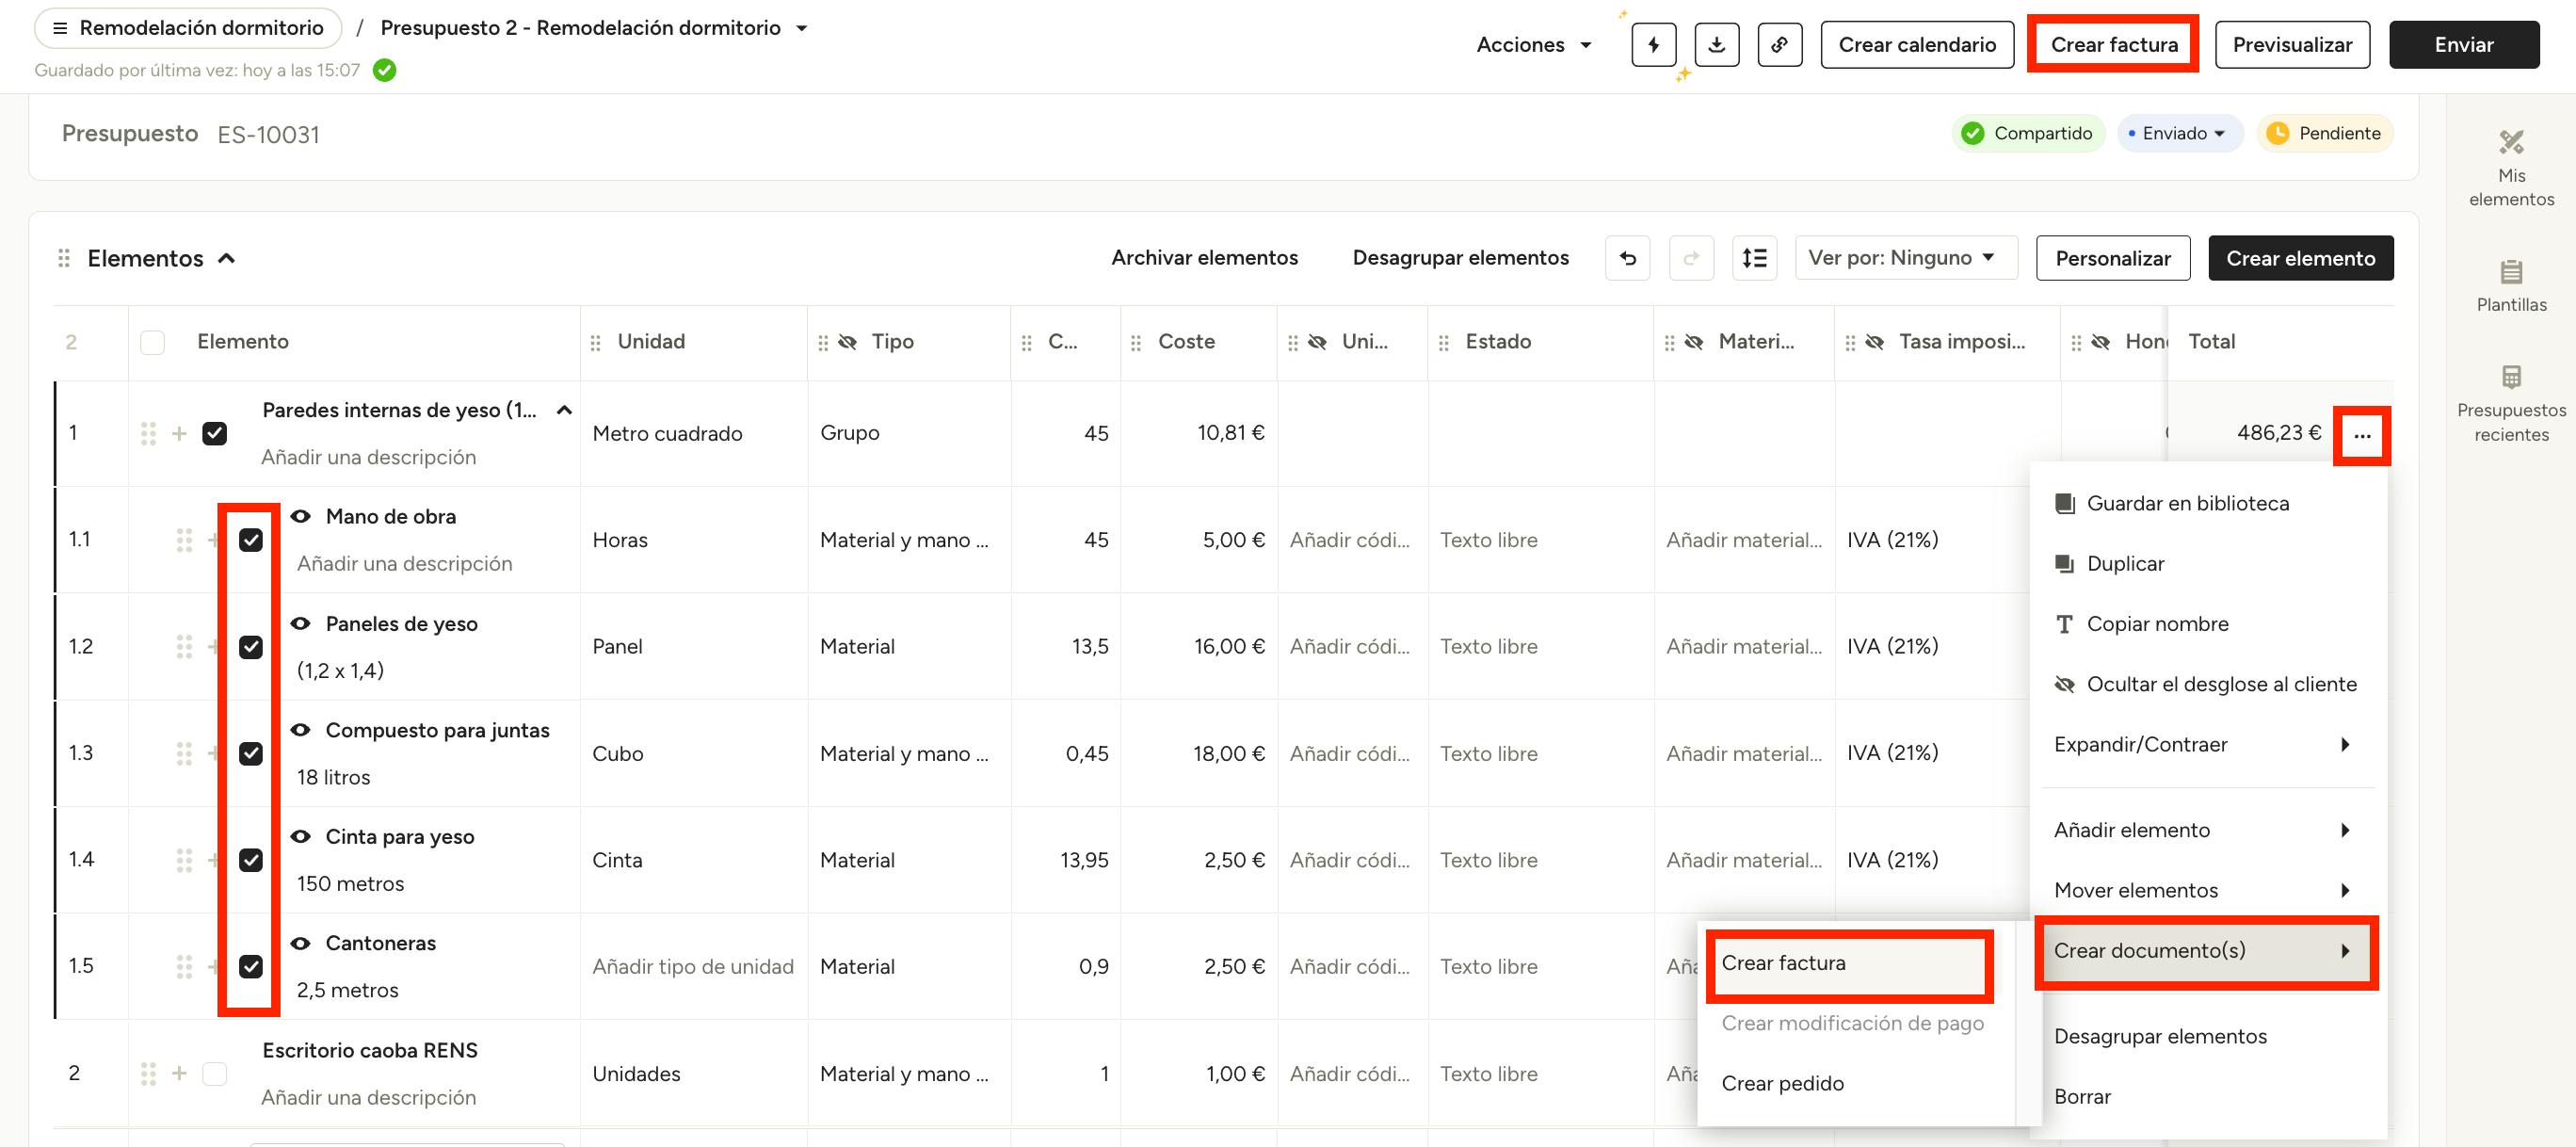Open the Ver por: Ninguno dropdown
This screenshot has height=1147, width=2576.
(1904, 258)
